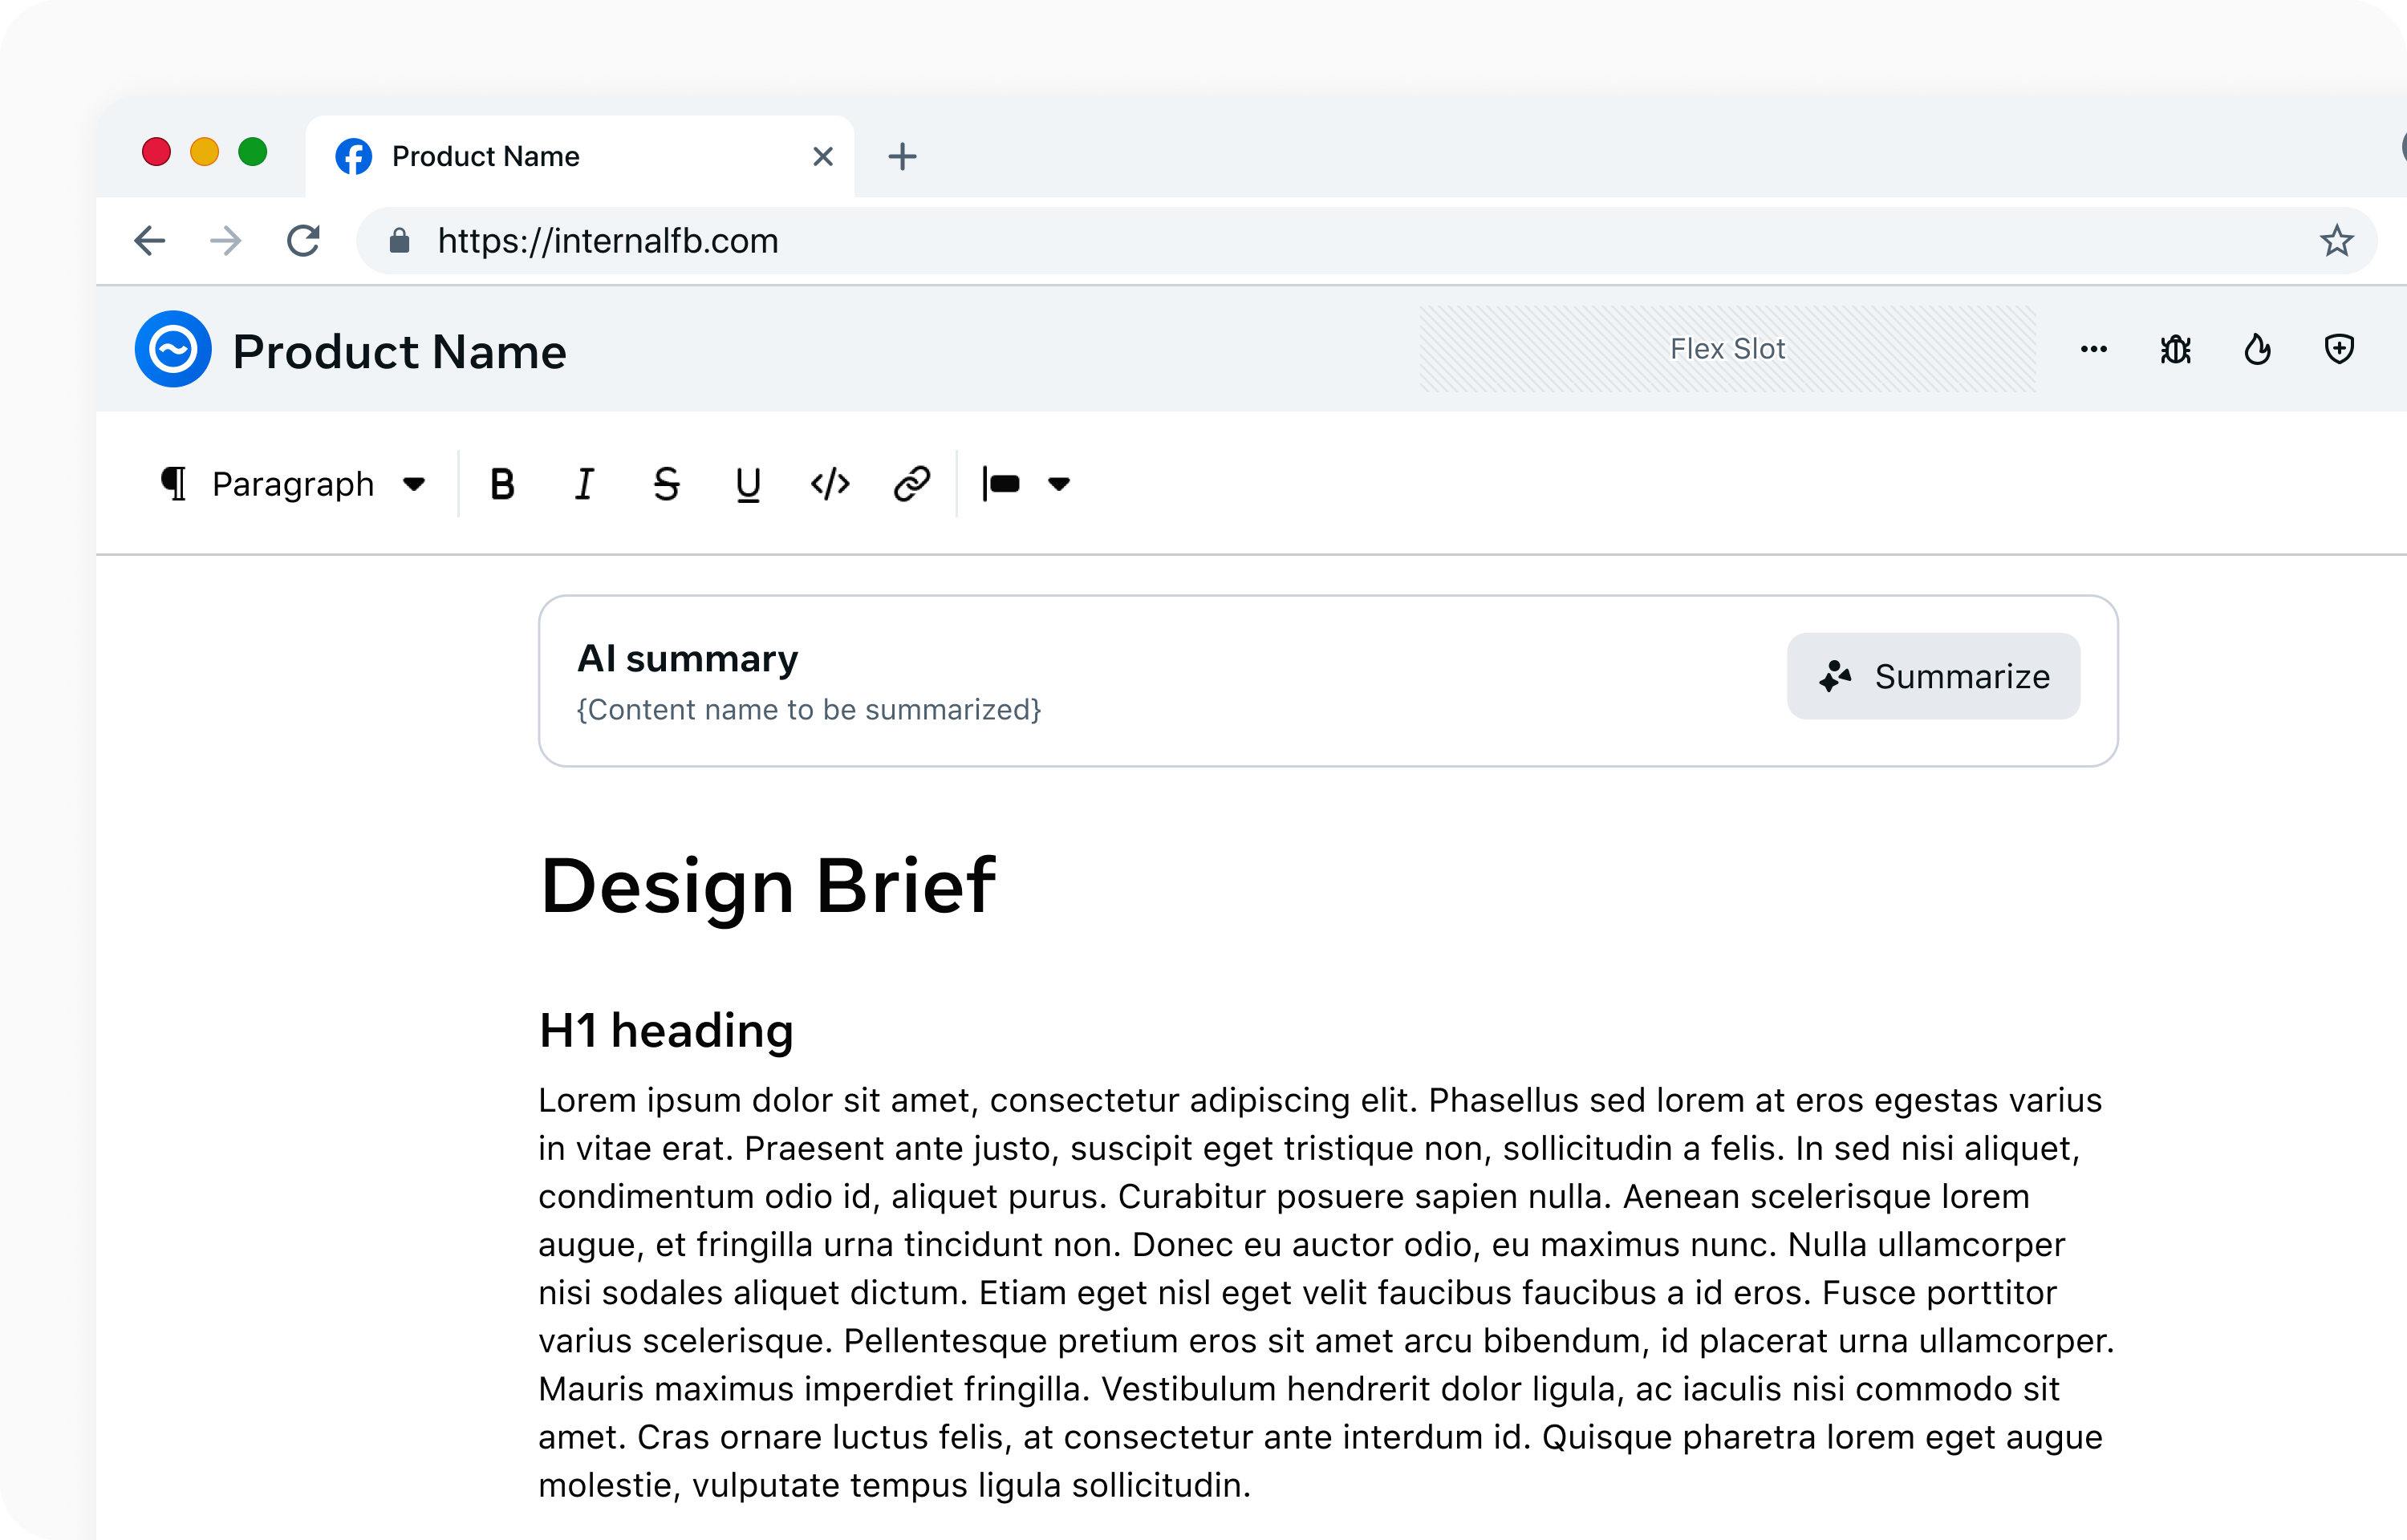The image size is (2407, 1540).
Task: Bookmark this page with the star
Action: coord(2336,241)
